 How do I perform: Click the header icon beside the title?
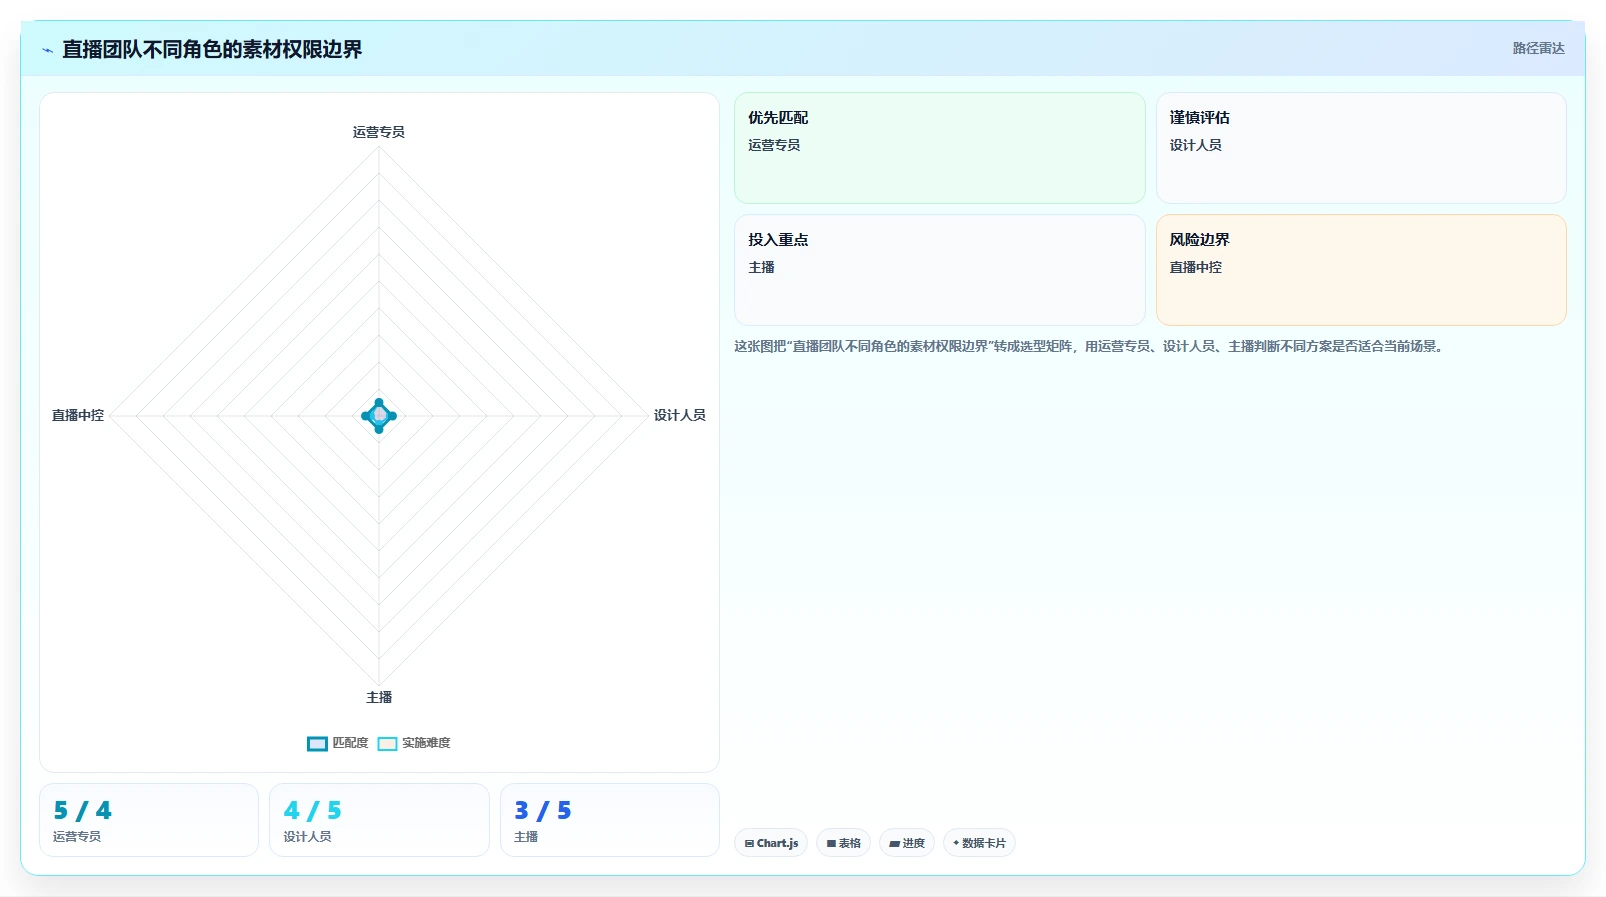[47, 50]
